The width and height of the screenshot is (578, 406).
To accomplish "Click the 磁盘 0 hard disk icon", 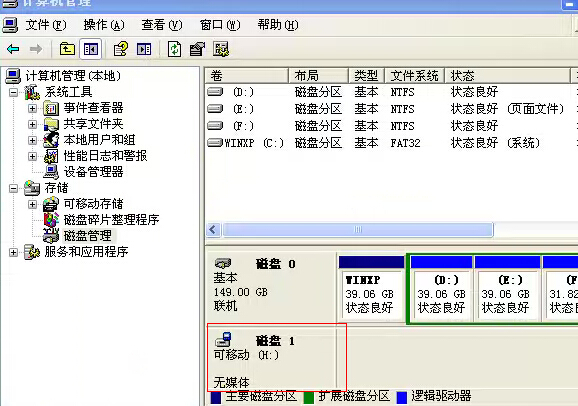I will coord(223,263).
